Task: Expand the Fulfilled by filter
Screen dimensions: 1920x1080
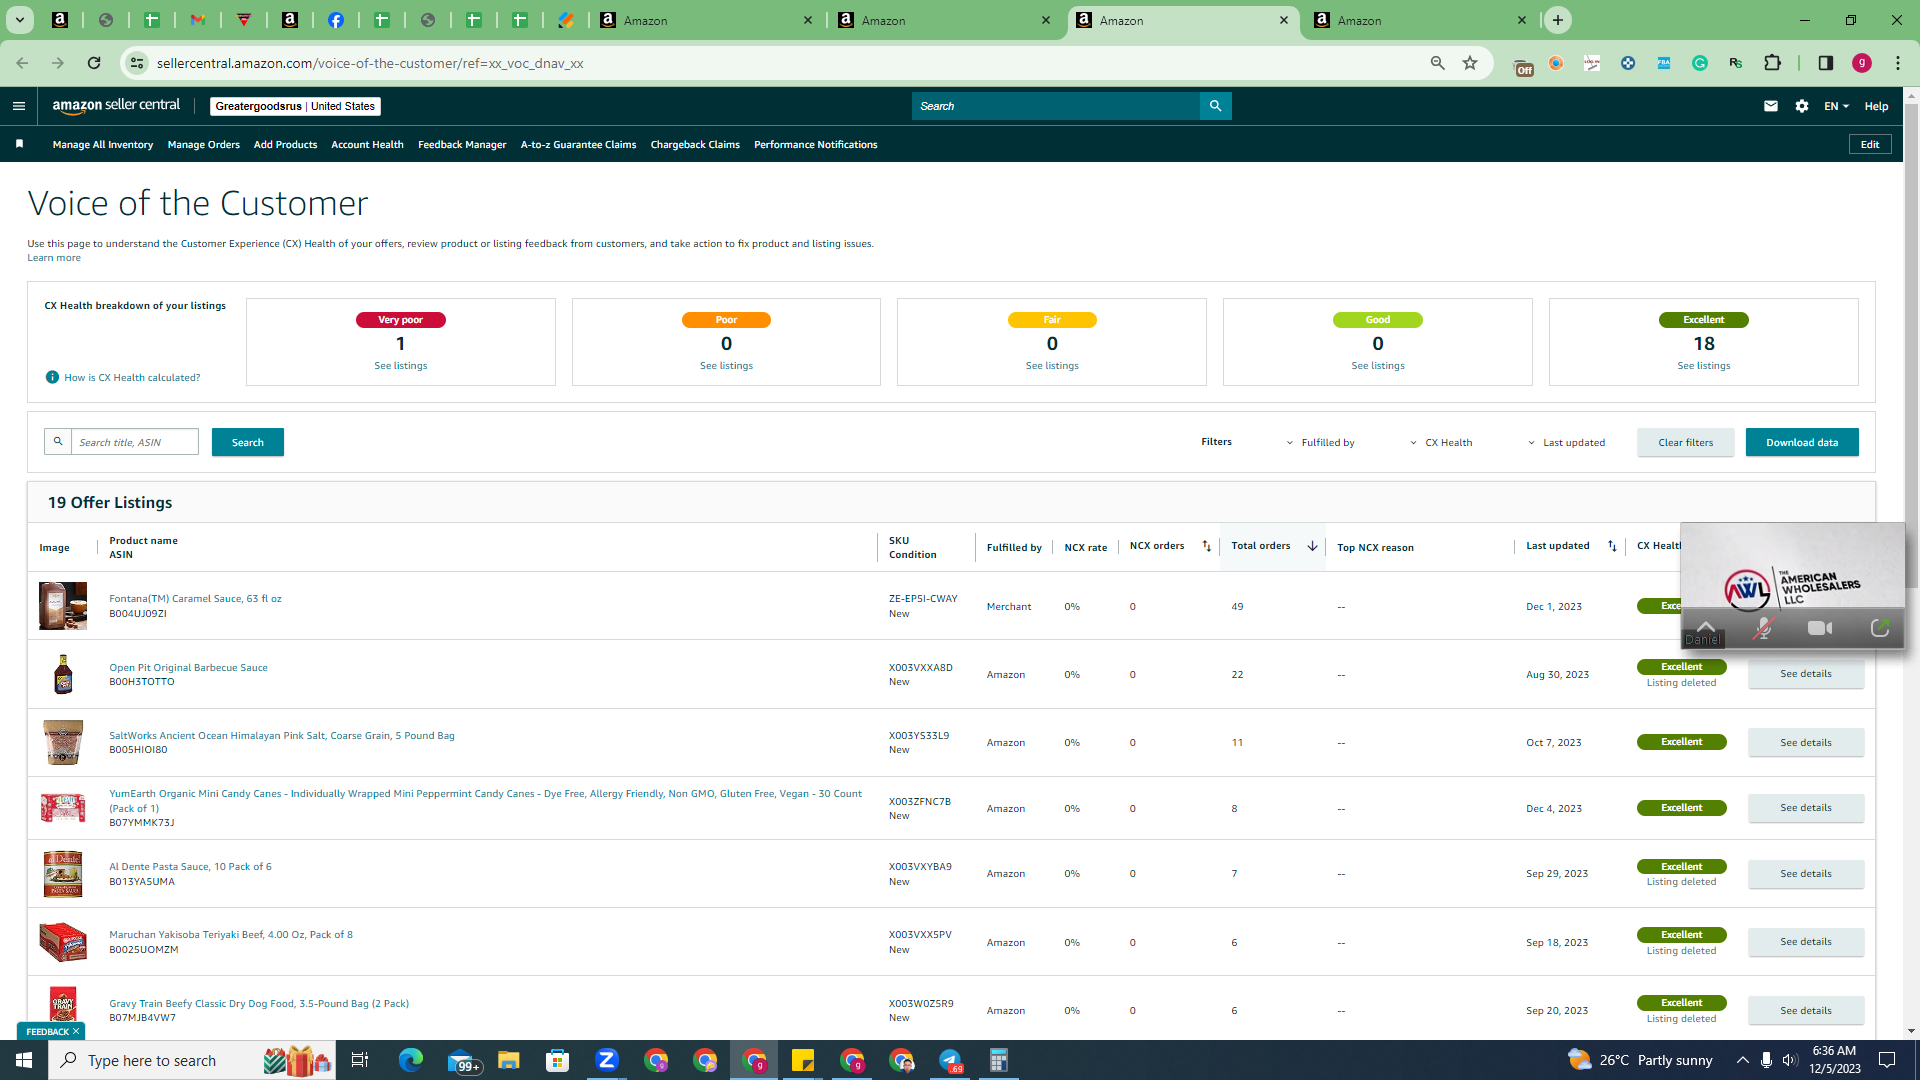Action: click(1321, 442)
